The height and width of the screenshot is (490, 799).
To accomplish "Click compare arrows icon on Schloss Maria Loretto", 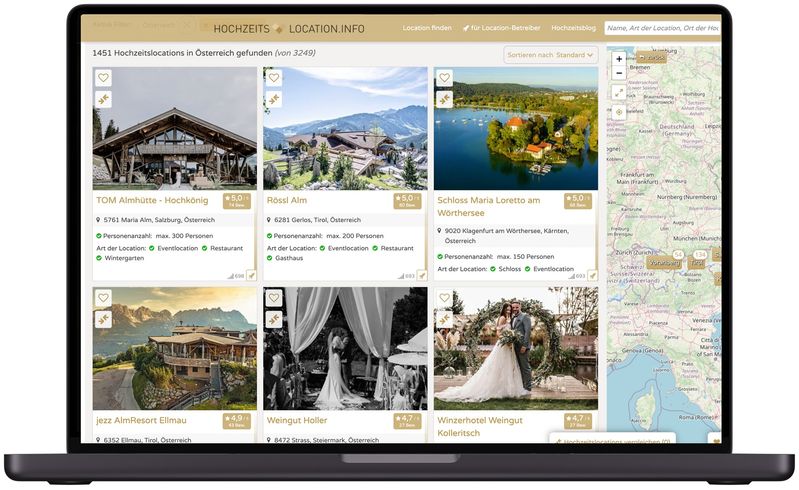I will click(x=444, y=99).
